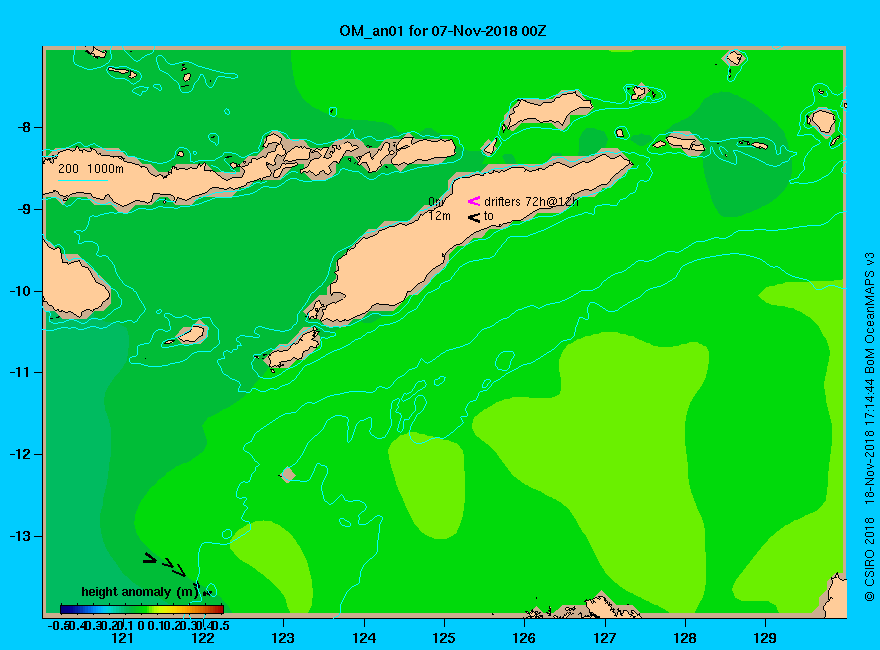Click the 122 longitude axis label
Viewport: 880px width, 650px height.
(x=203, y=638)
